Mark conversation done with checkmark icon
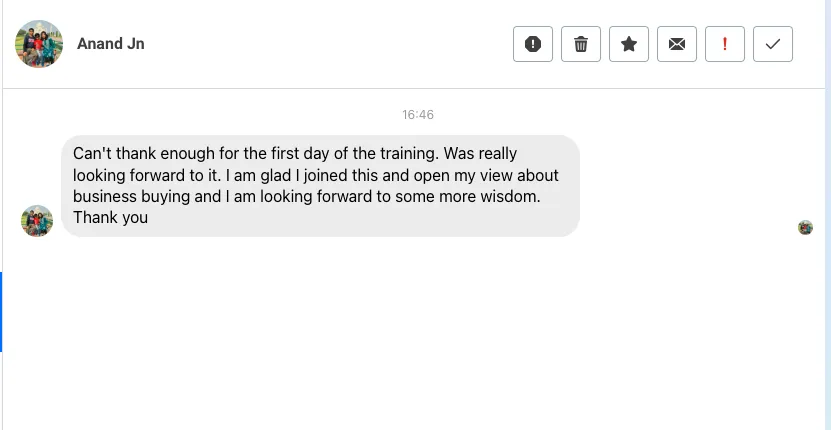Screen dimensions: 831x430 [773, 44]
